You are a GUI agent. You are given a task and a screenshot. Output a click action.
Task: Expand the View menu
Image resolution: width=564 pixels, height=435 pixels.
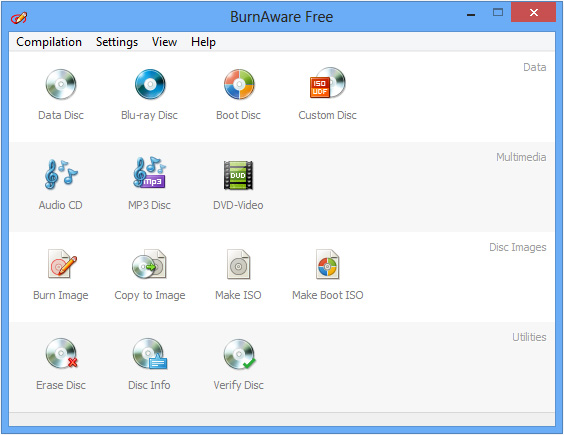[x=164, y=42]
